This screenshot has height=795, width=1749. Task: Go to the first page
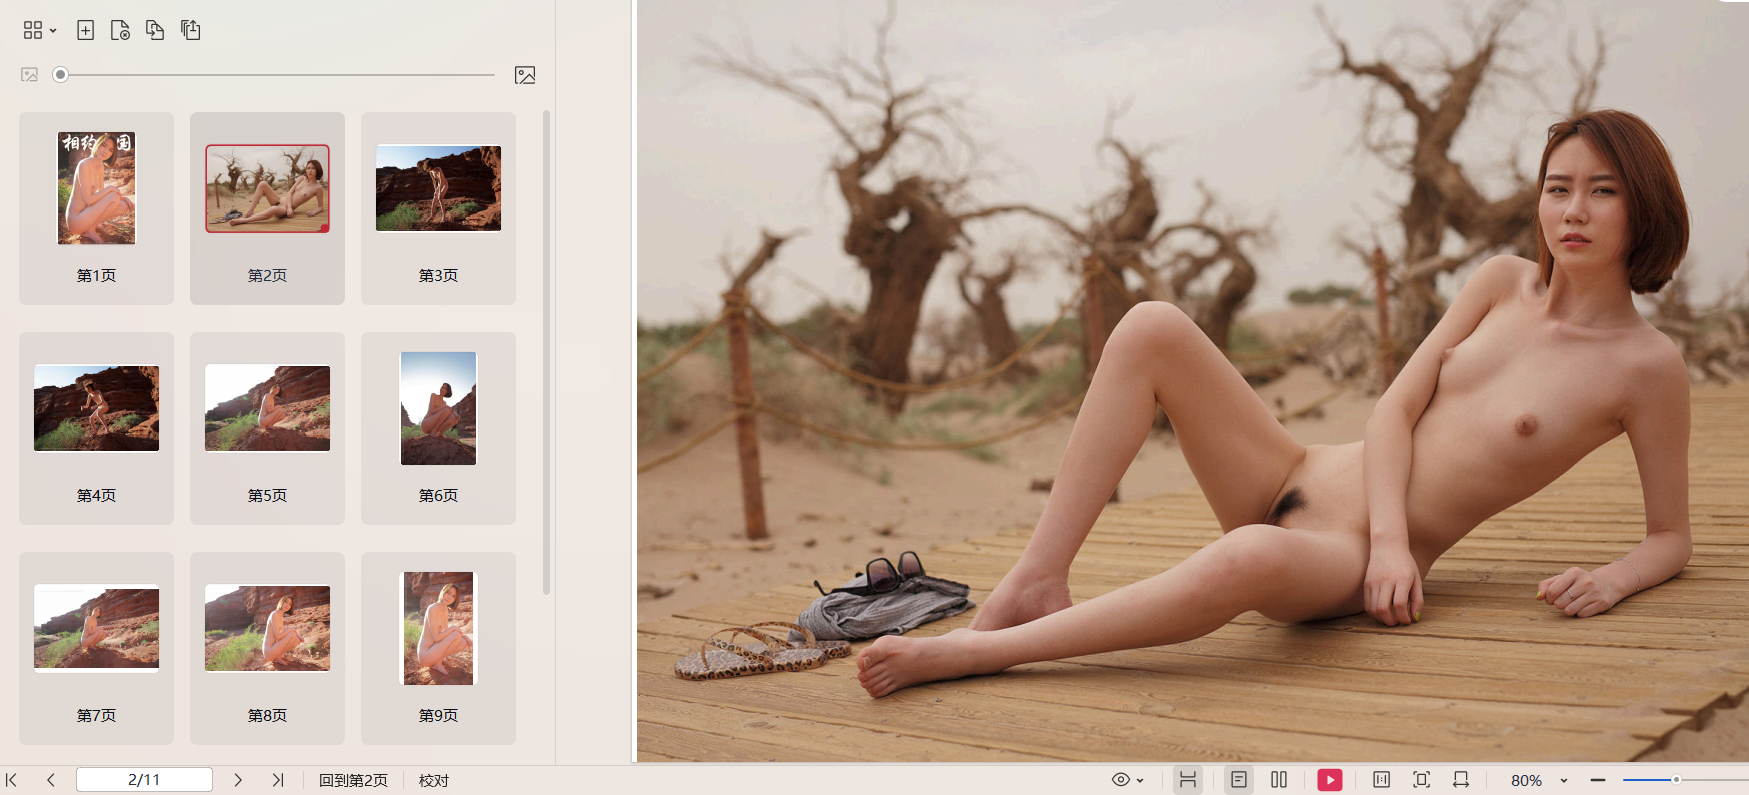[x=12, y=780]
